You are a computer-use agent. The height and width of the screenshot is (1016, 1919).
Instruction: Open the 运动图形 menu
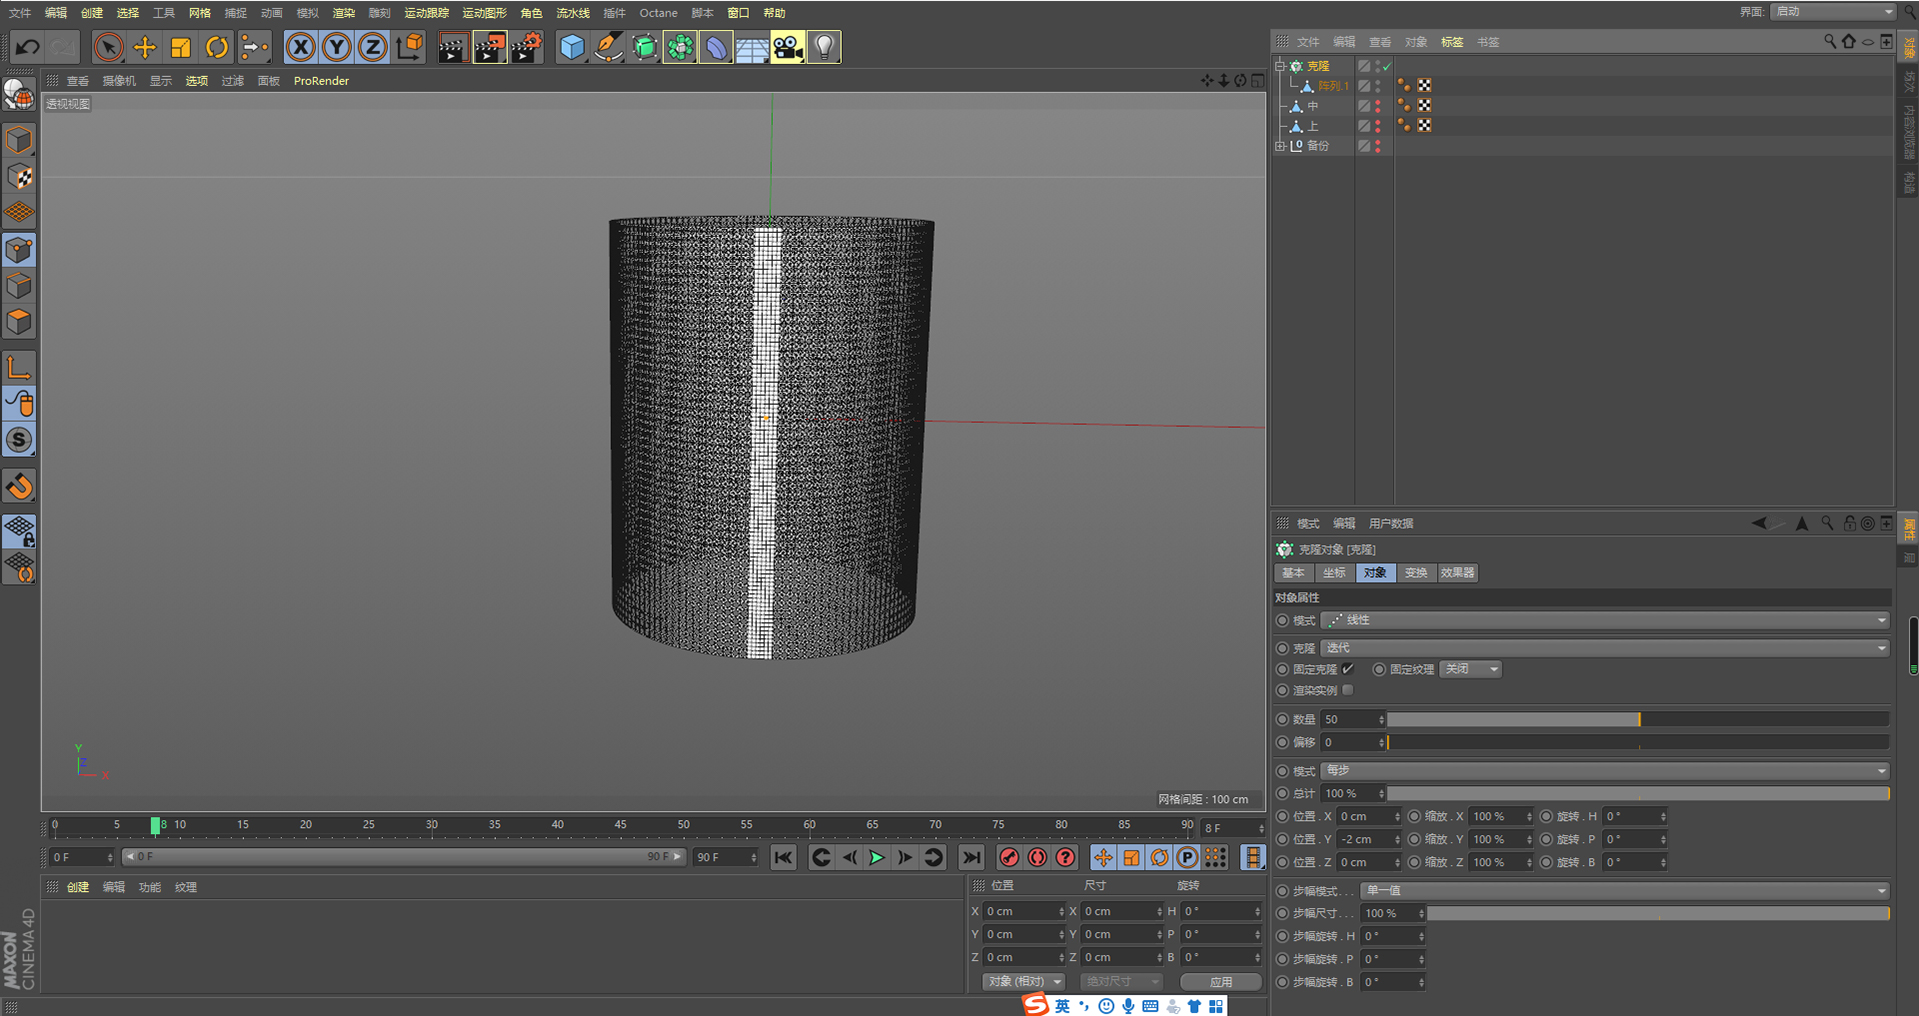[484, 13]
